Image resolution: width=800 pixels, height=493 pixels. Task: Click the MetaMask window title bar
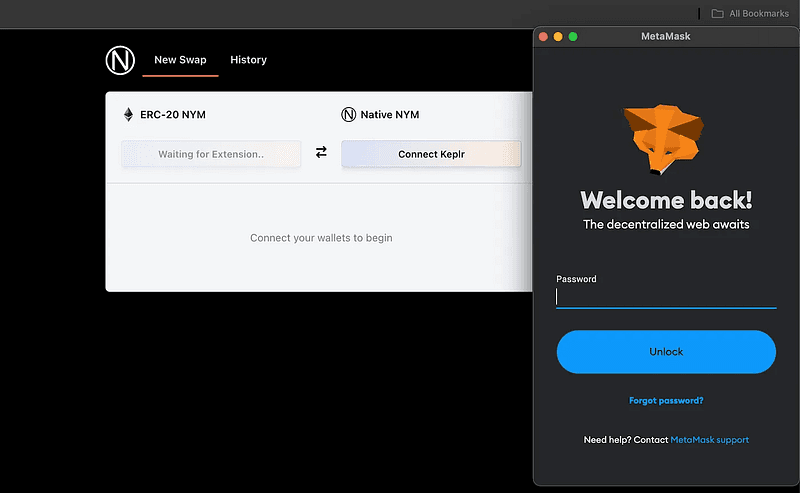[x=666, y=37]
